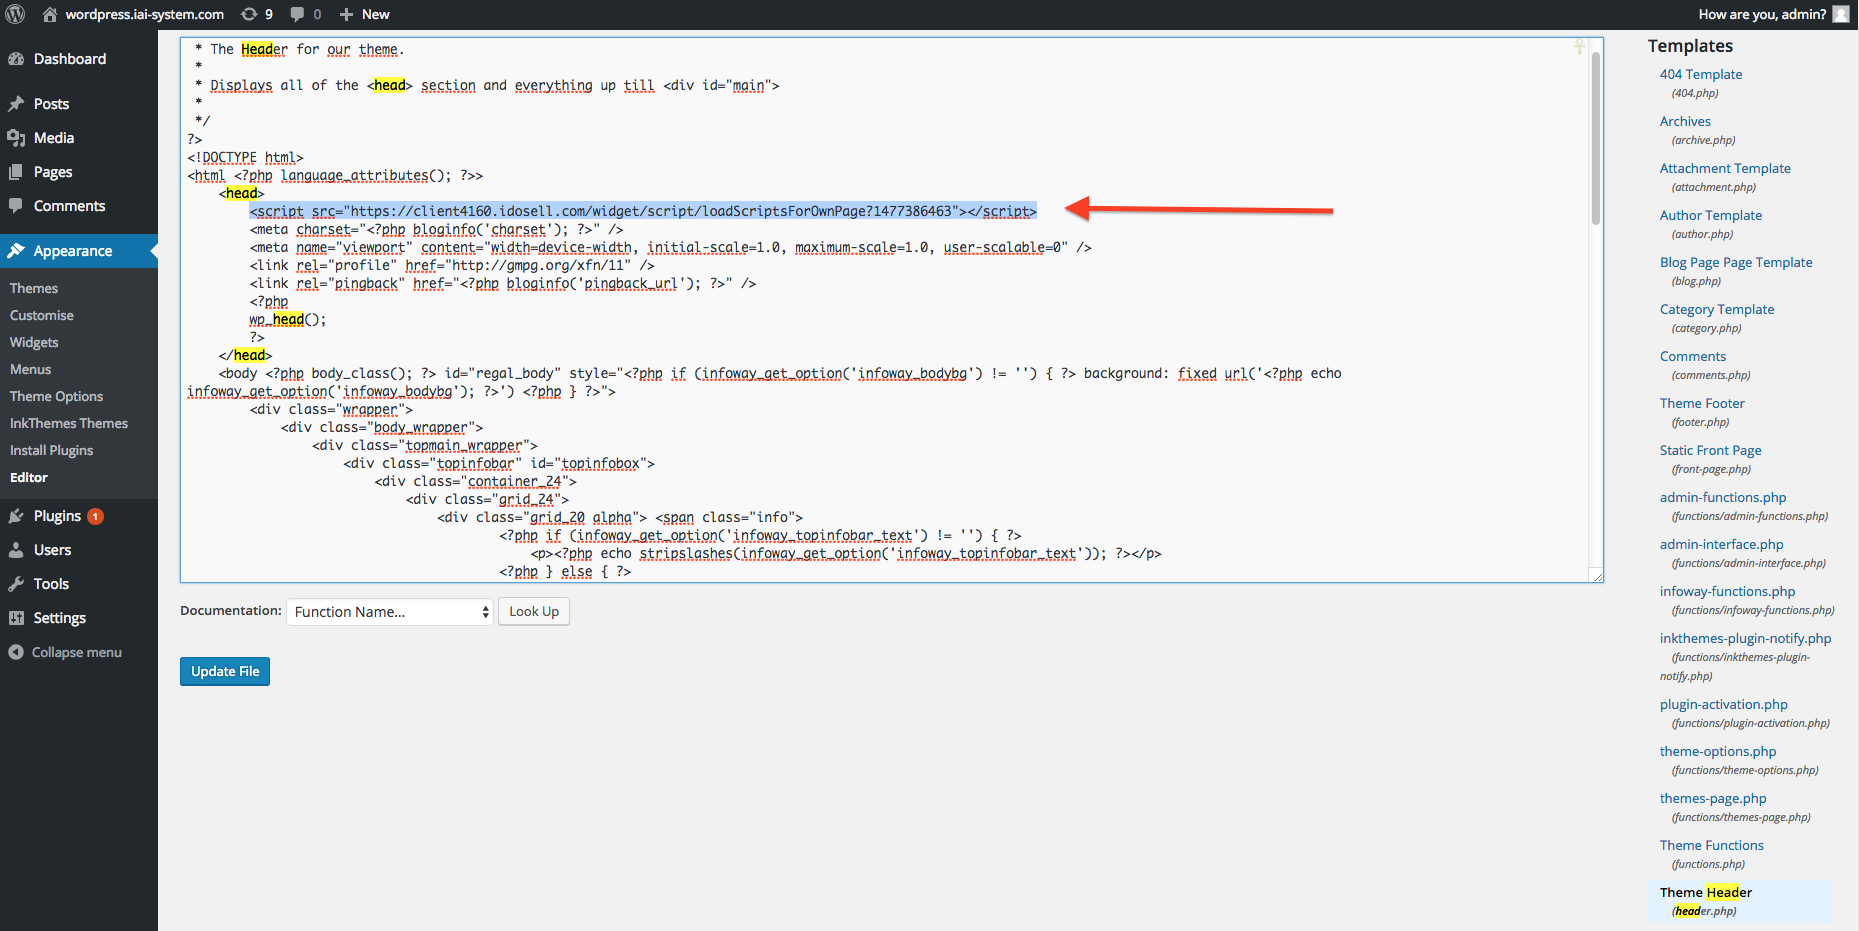The image size is (1859, 931).
Task: Open the Category Template link
Action: click(x=1717, y=309)
